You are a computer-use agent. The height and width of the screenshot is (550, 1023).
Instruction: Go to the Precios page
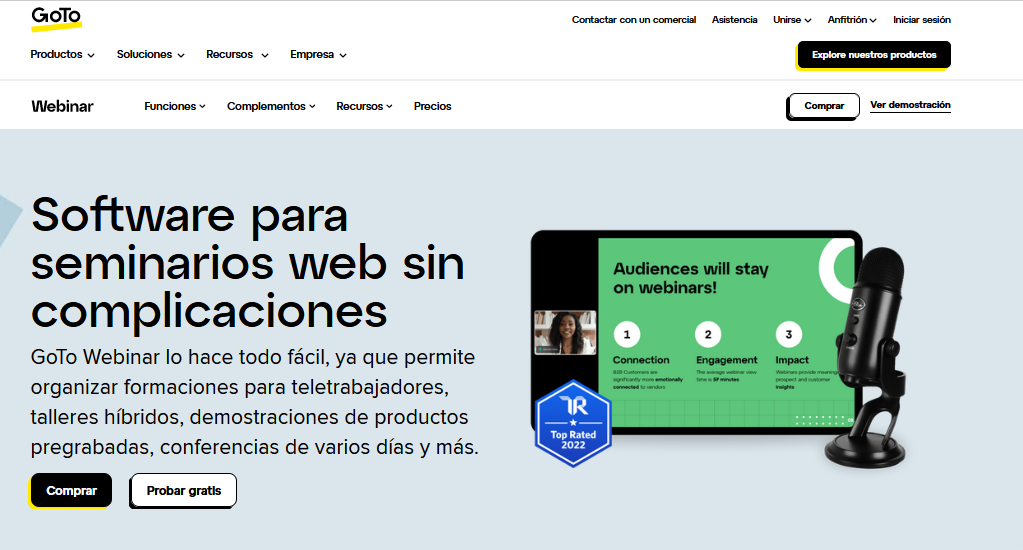(433, 106)
